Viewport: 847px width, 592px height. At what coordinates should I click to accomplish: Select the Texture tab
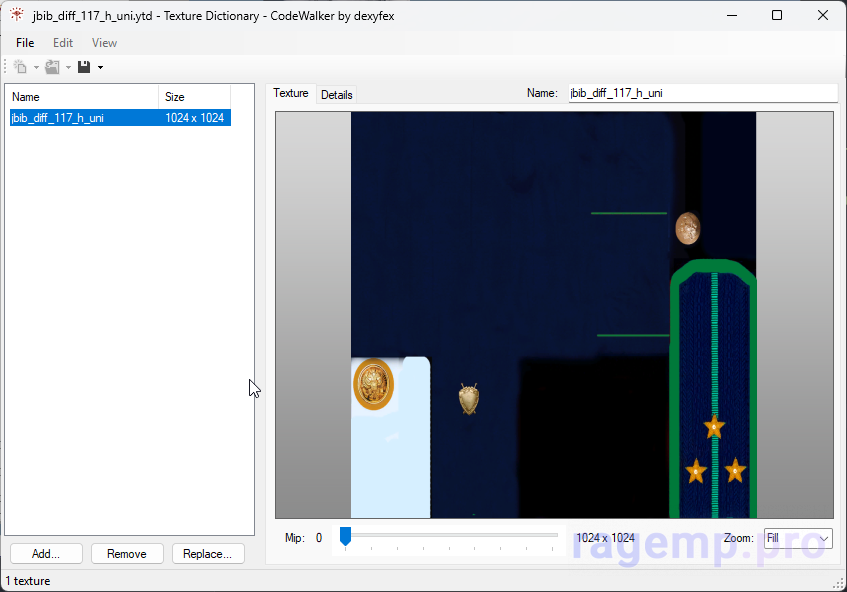(x=291, y=94)
